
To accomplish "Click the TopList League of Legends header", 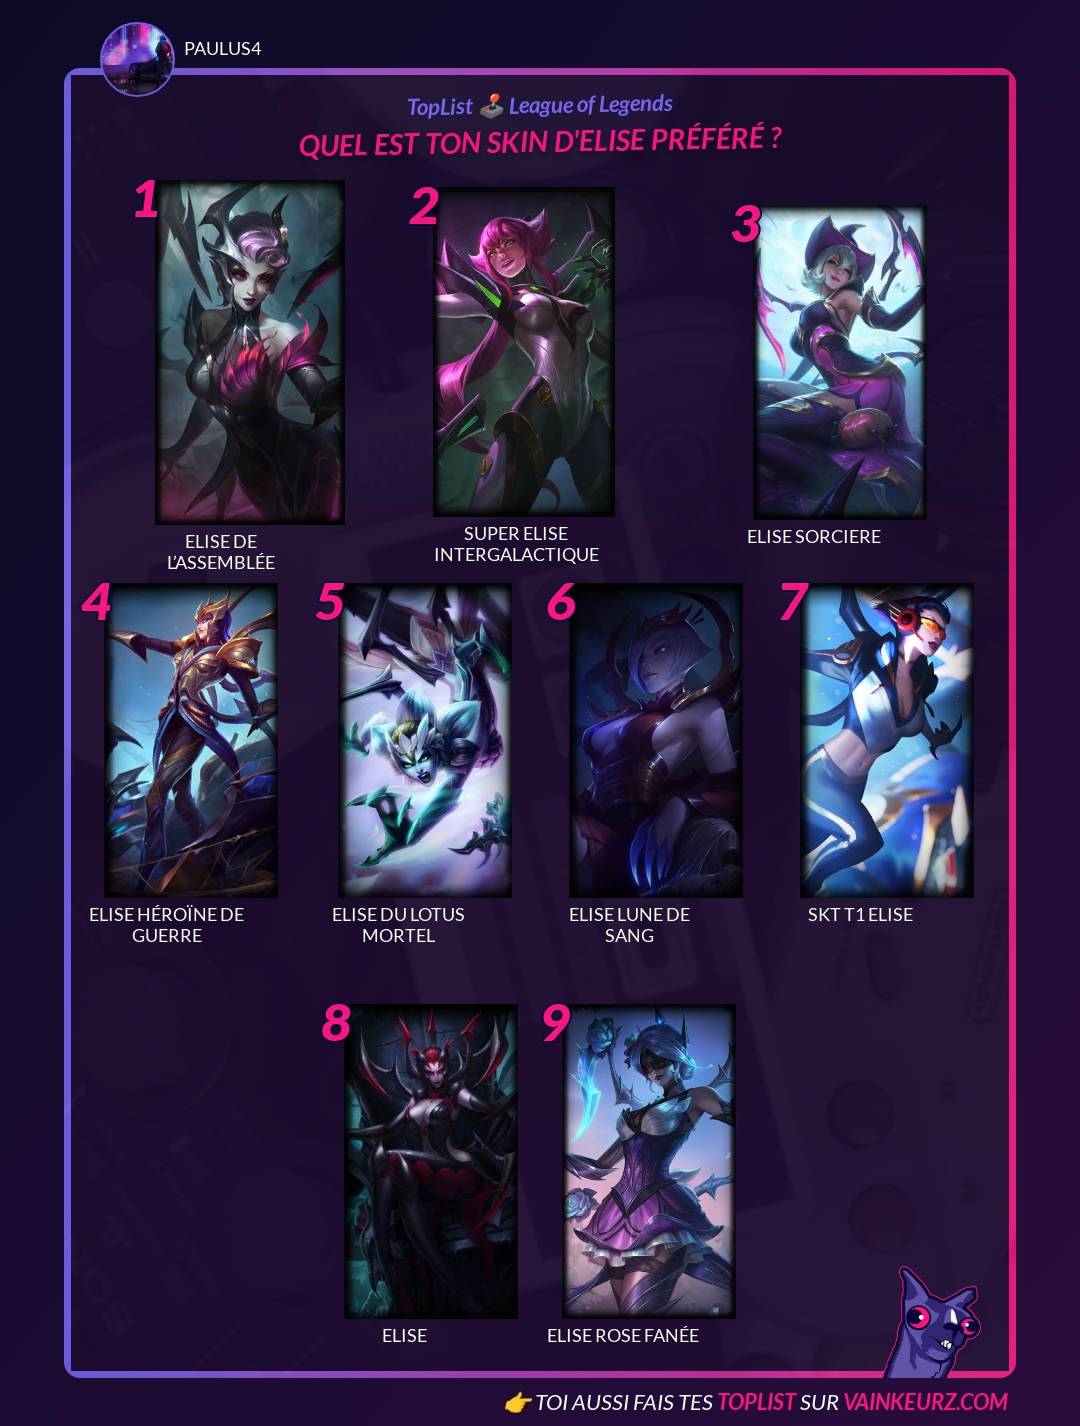I will 540,105.
